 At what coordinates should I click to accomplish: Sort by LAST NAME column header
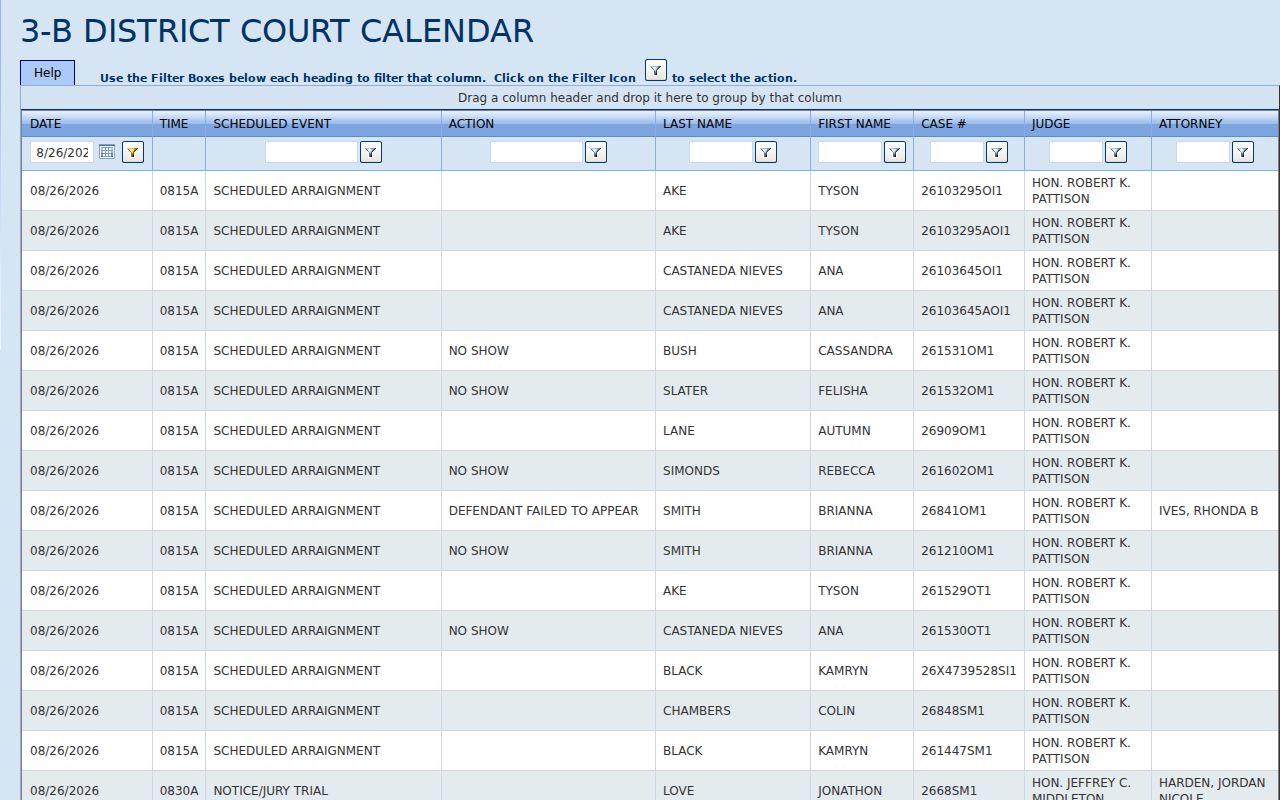point(697,124)
